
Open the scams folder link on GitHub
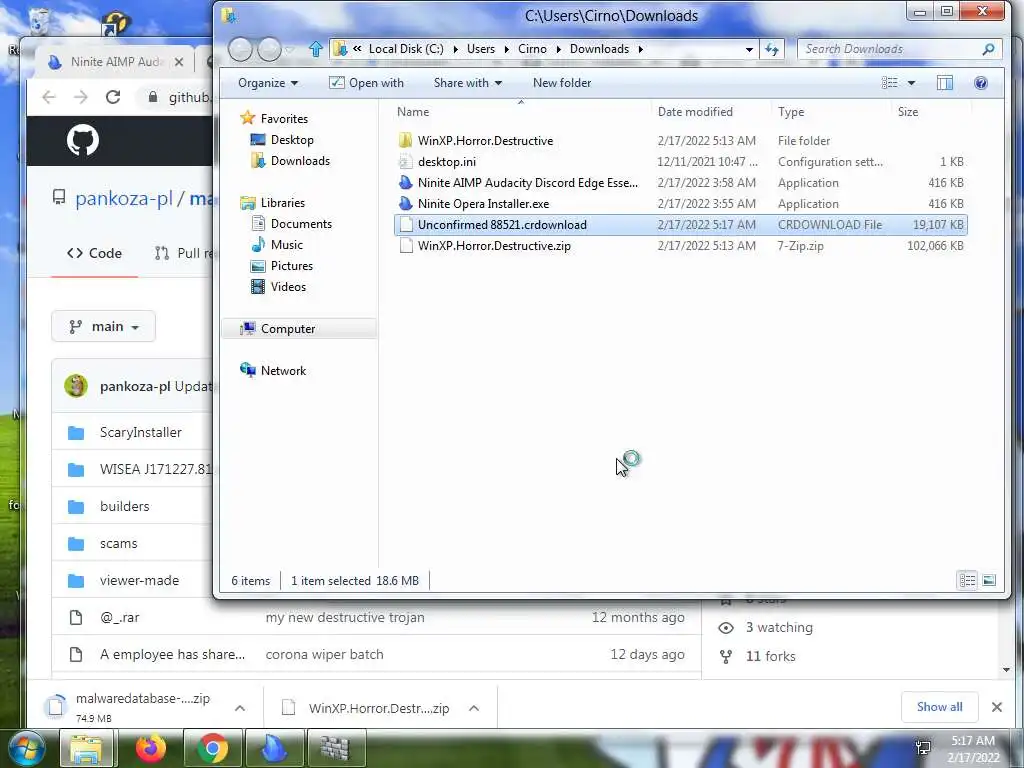tap(118, 543)
